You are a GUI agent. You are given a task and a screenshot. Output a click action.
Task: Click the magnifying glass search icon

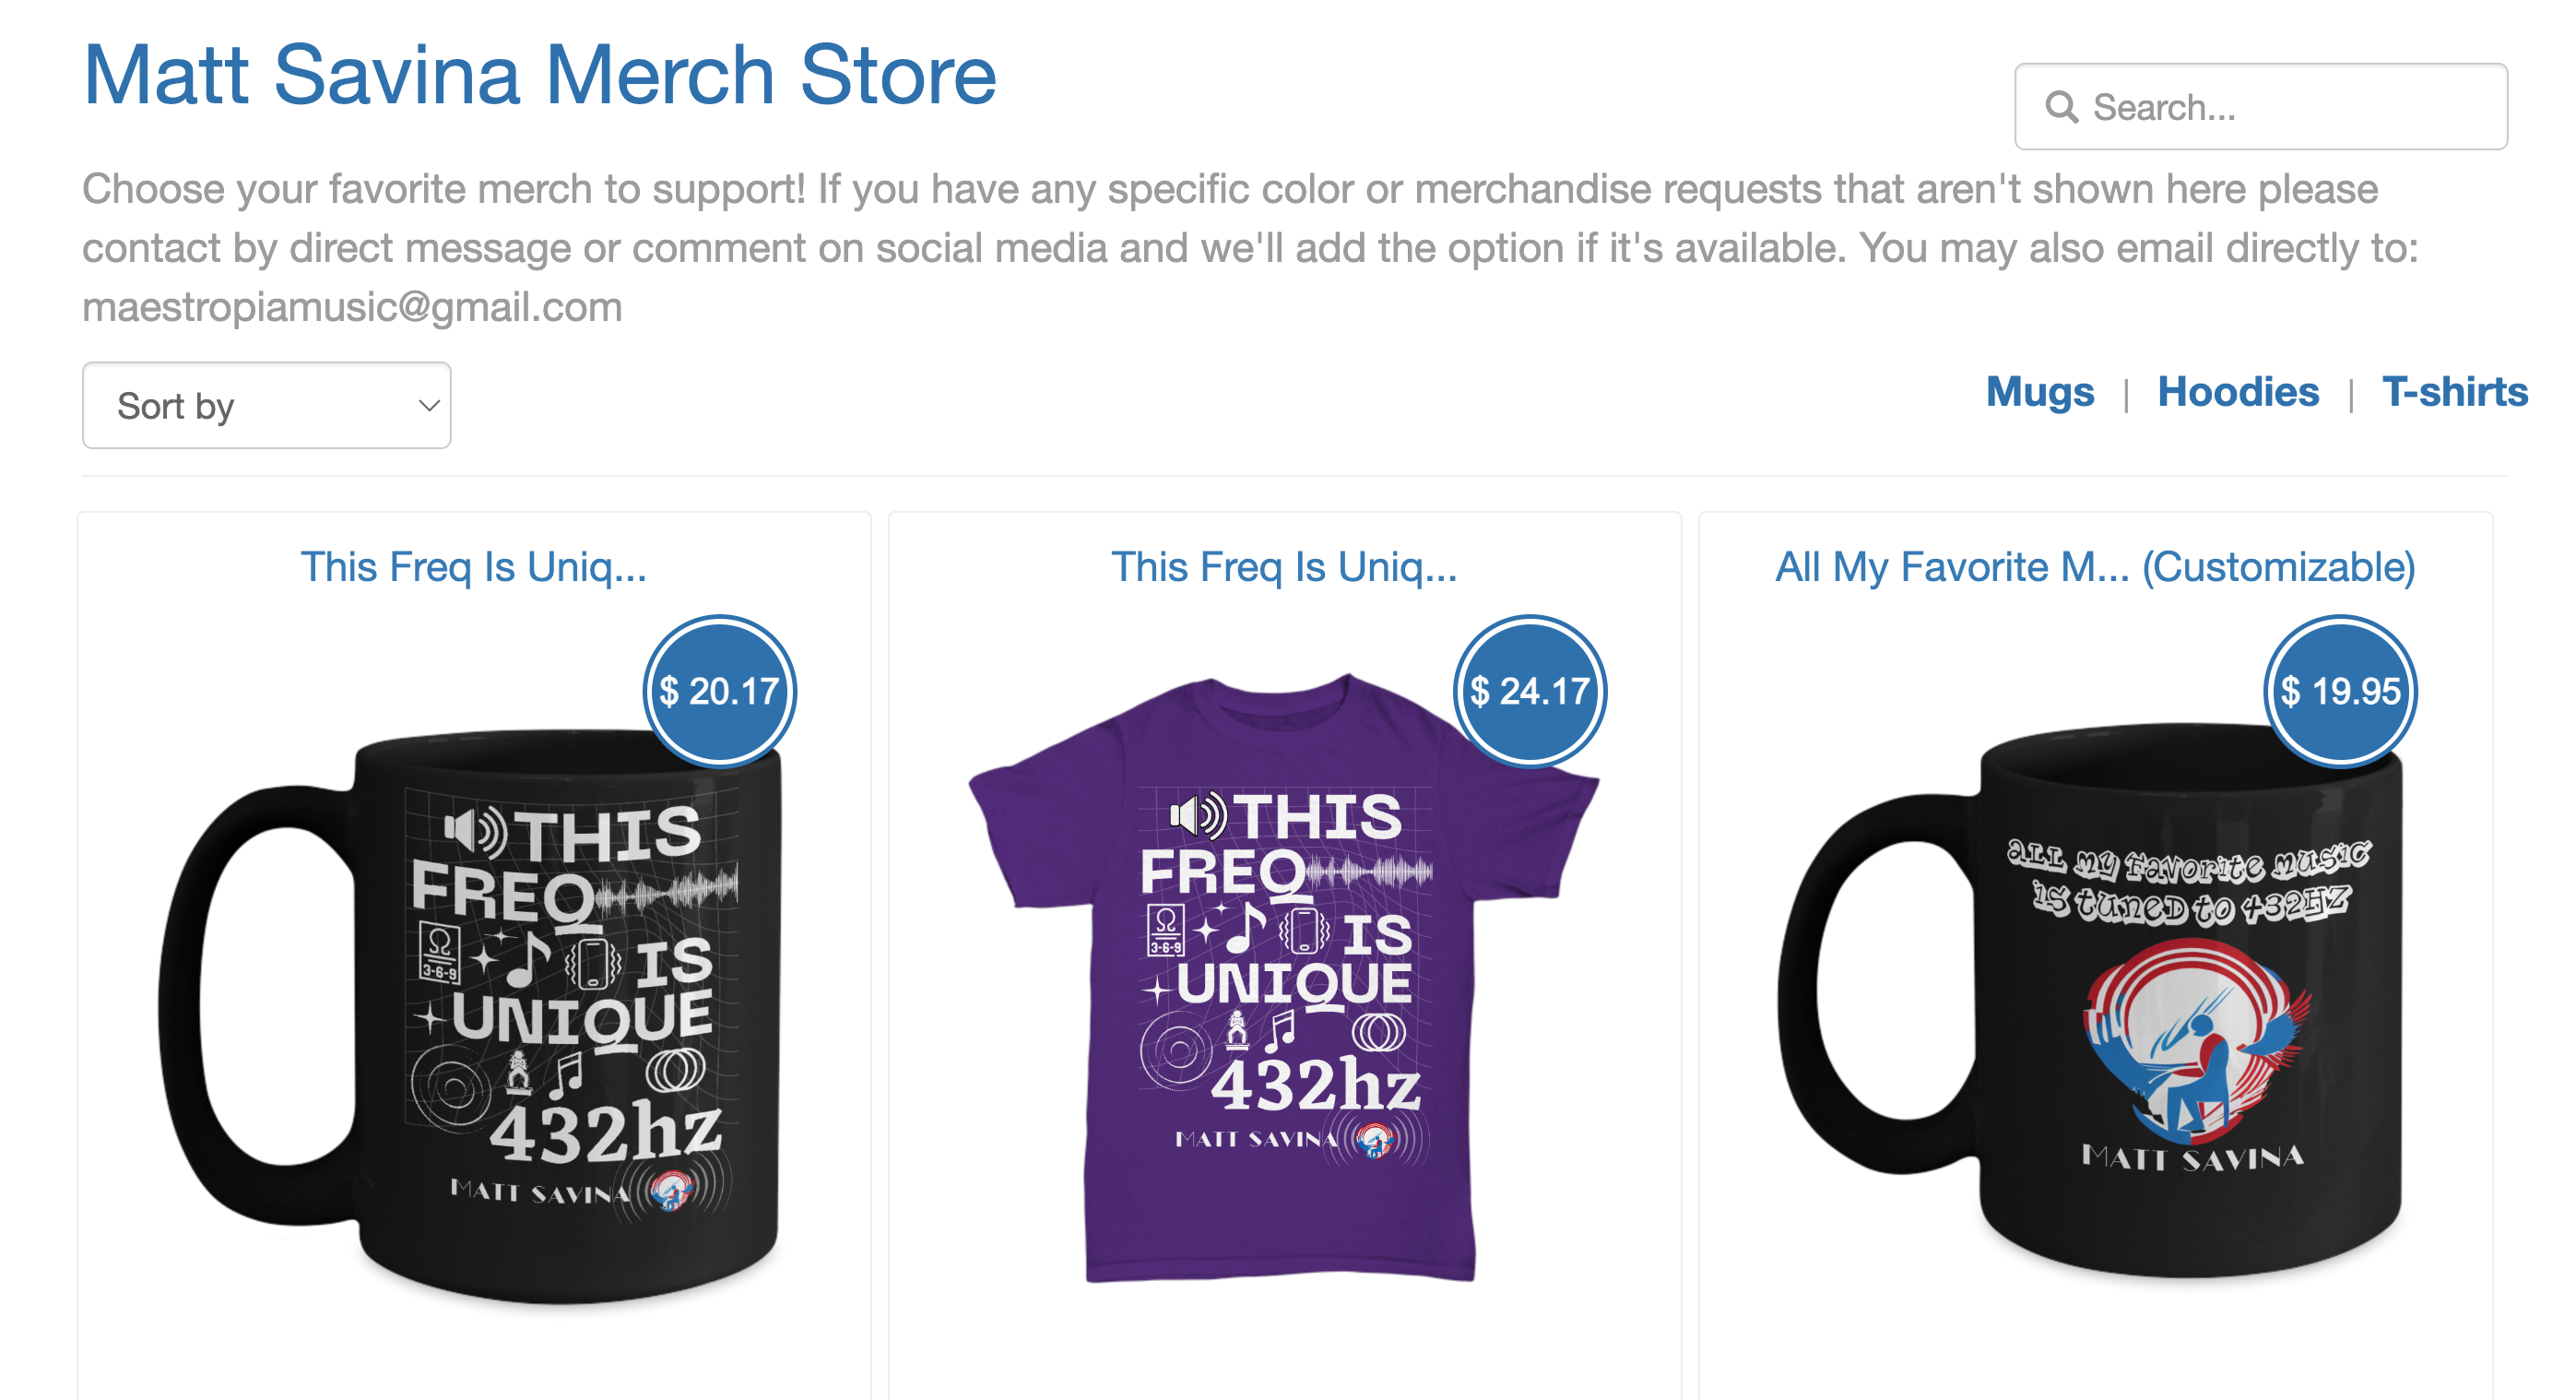[x=2061, y=107]
